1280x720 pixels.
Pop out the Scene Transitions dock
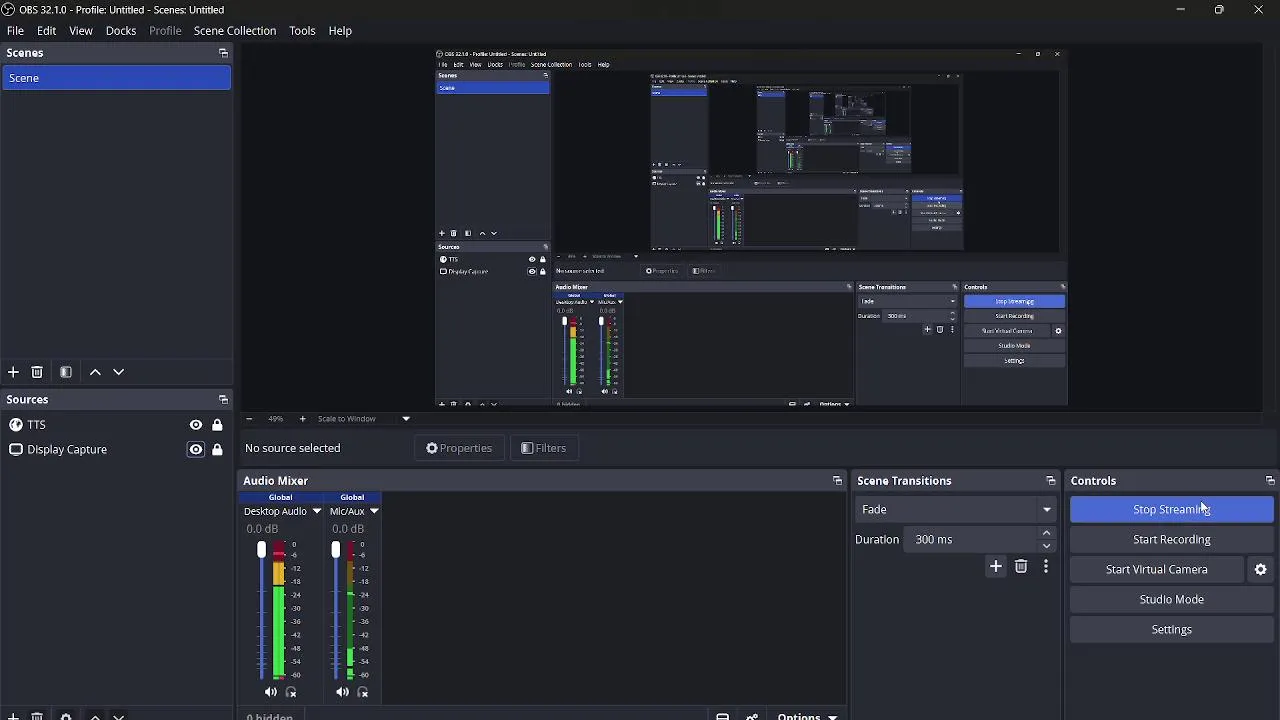tap(1050, 481)
